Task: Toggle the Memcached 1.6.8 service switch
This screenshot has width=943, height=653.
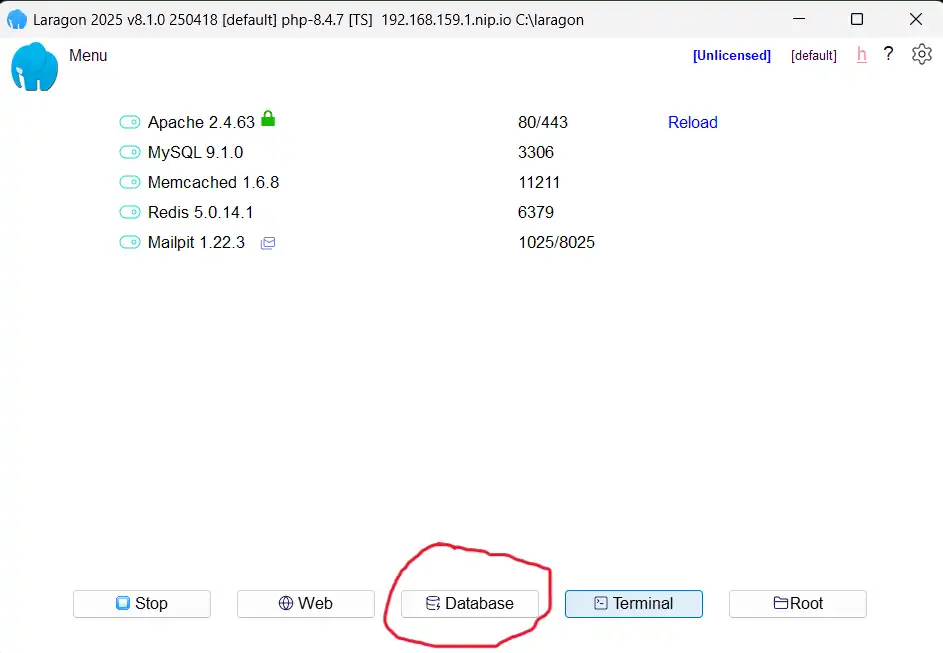Action: (130, 182)
